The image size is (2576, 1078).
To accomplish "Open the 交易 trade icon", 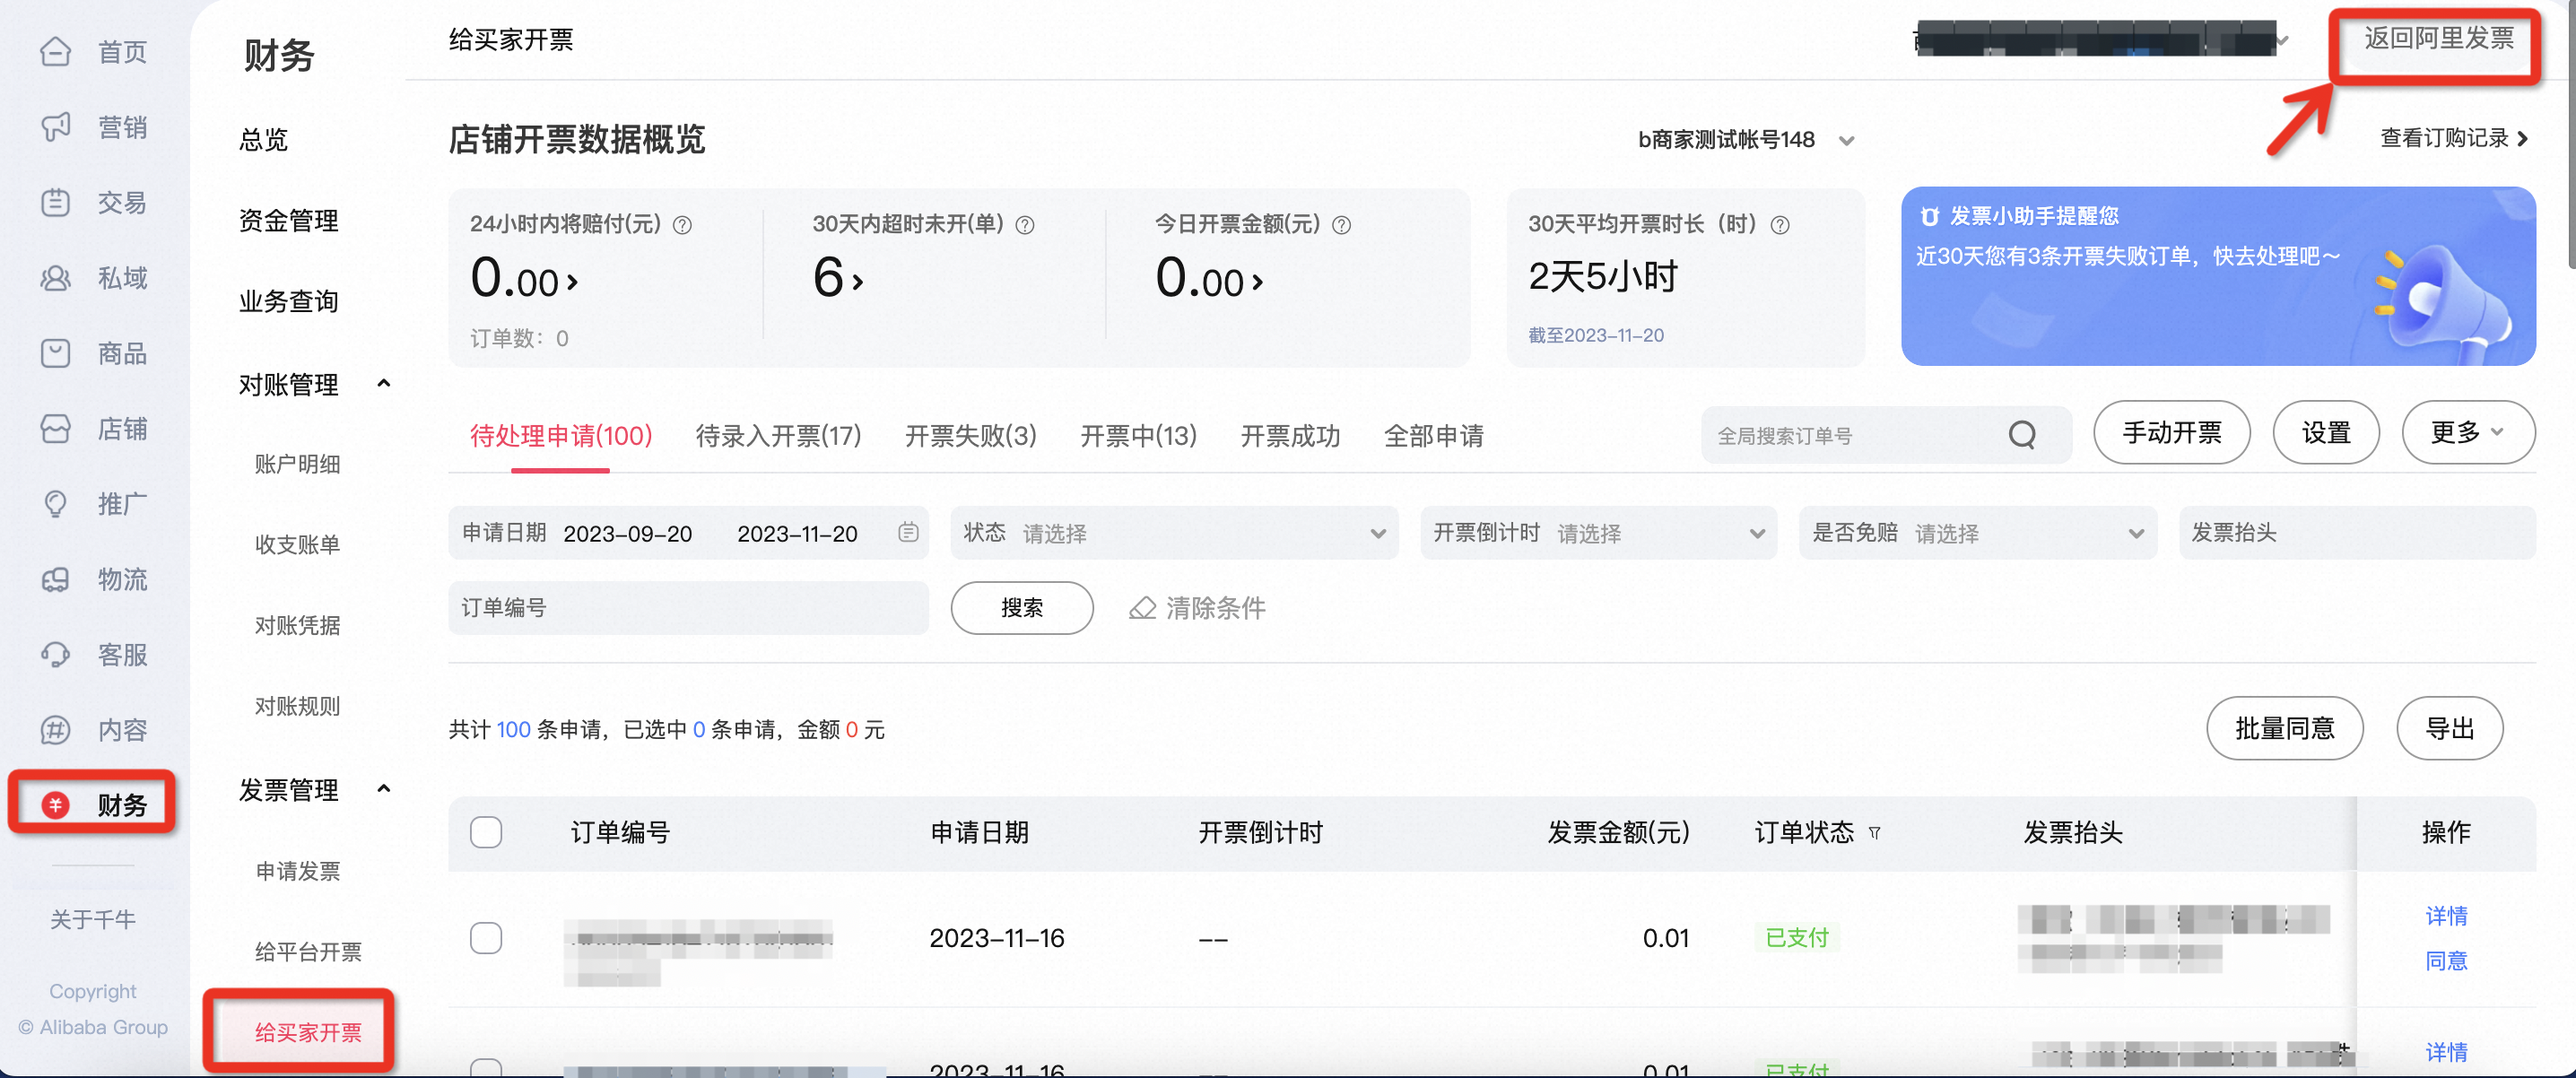I will pyautogui.click(x=56, y=202).
